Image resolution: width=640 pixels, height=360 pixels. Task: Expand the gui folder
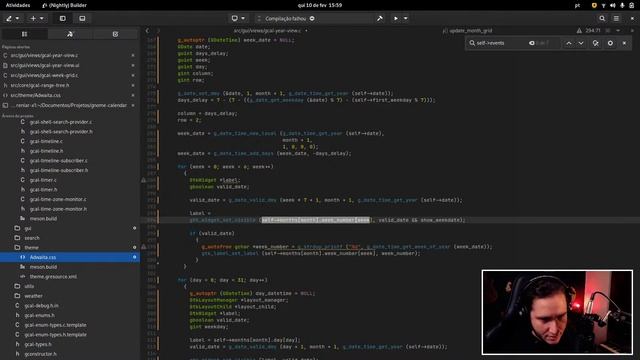(x=28, y=228)
